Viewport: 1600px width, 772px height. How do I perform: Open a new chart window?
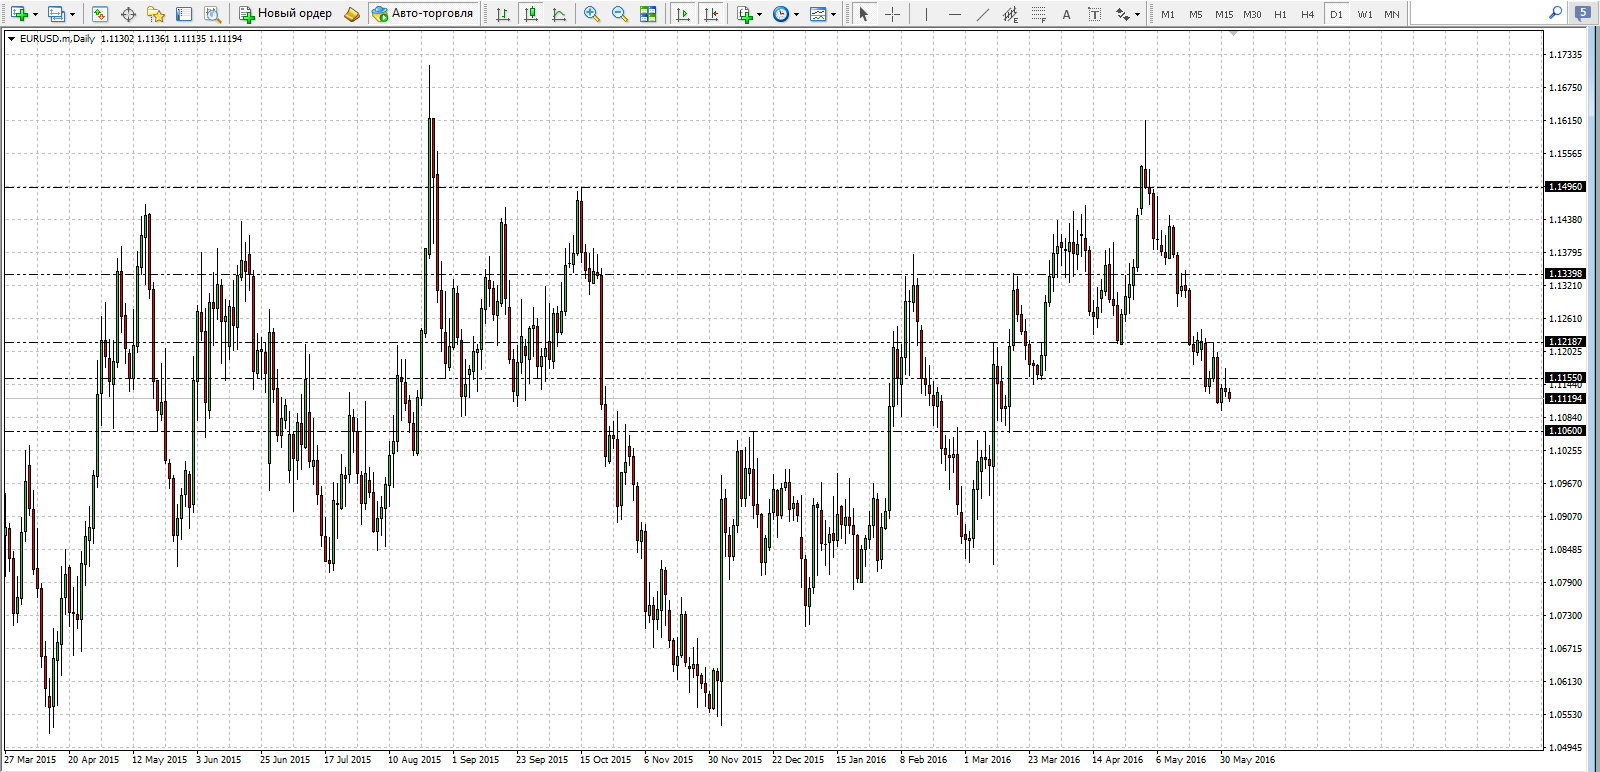click(19, 14)
